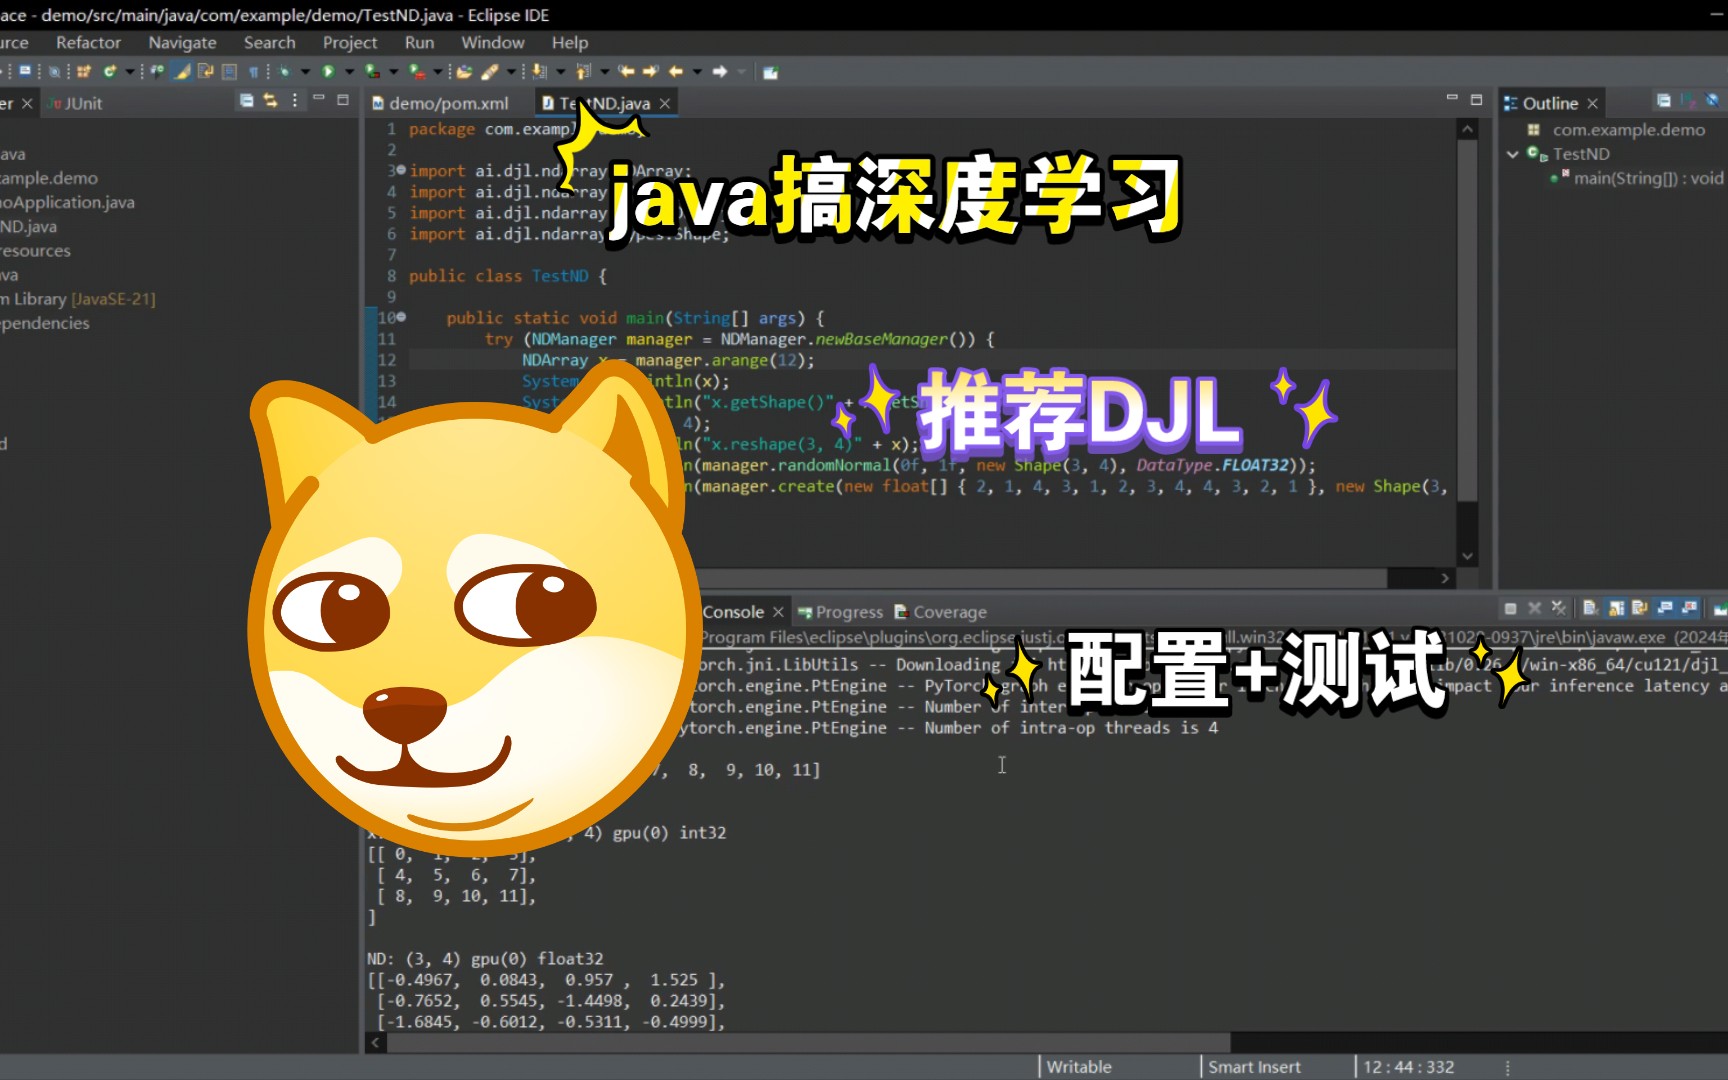Toggle Hide Fields in Outline toolbar
The image size is (1728, 1080).
point(1712,100)
